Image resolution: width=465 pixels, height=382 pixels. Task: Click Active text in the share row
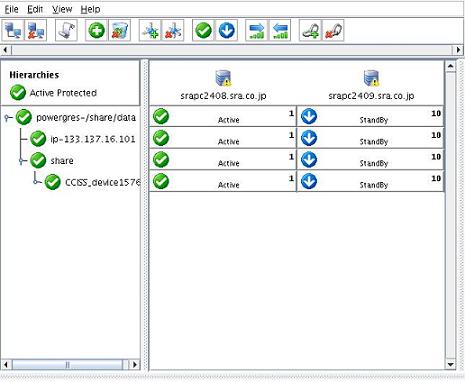pos(229,163)
